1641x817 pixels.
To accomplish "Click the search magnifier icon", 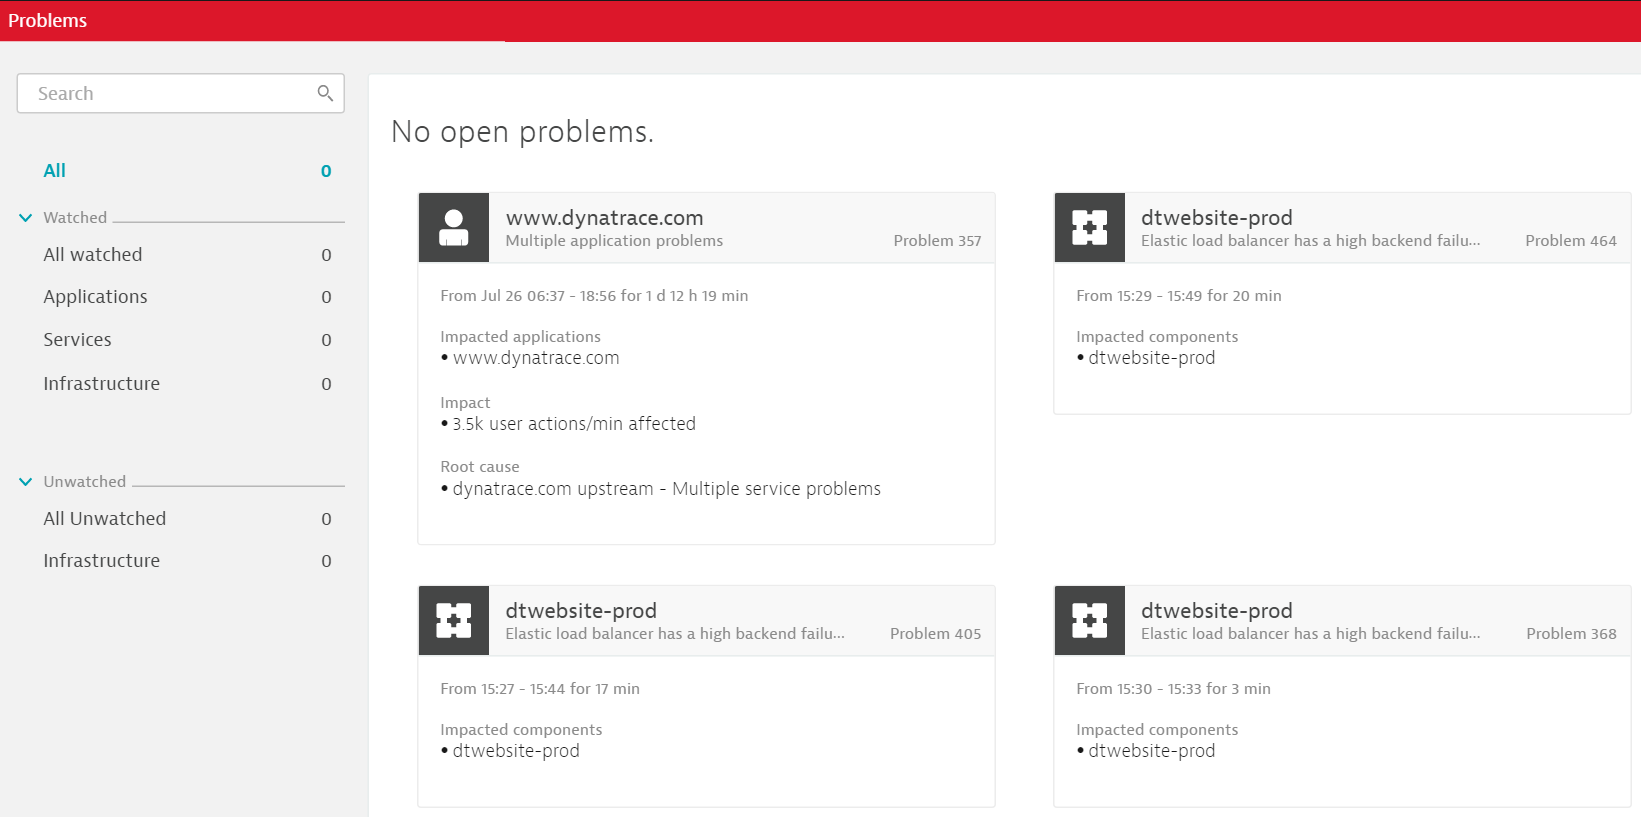I will (x=325, y=93).
